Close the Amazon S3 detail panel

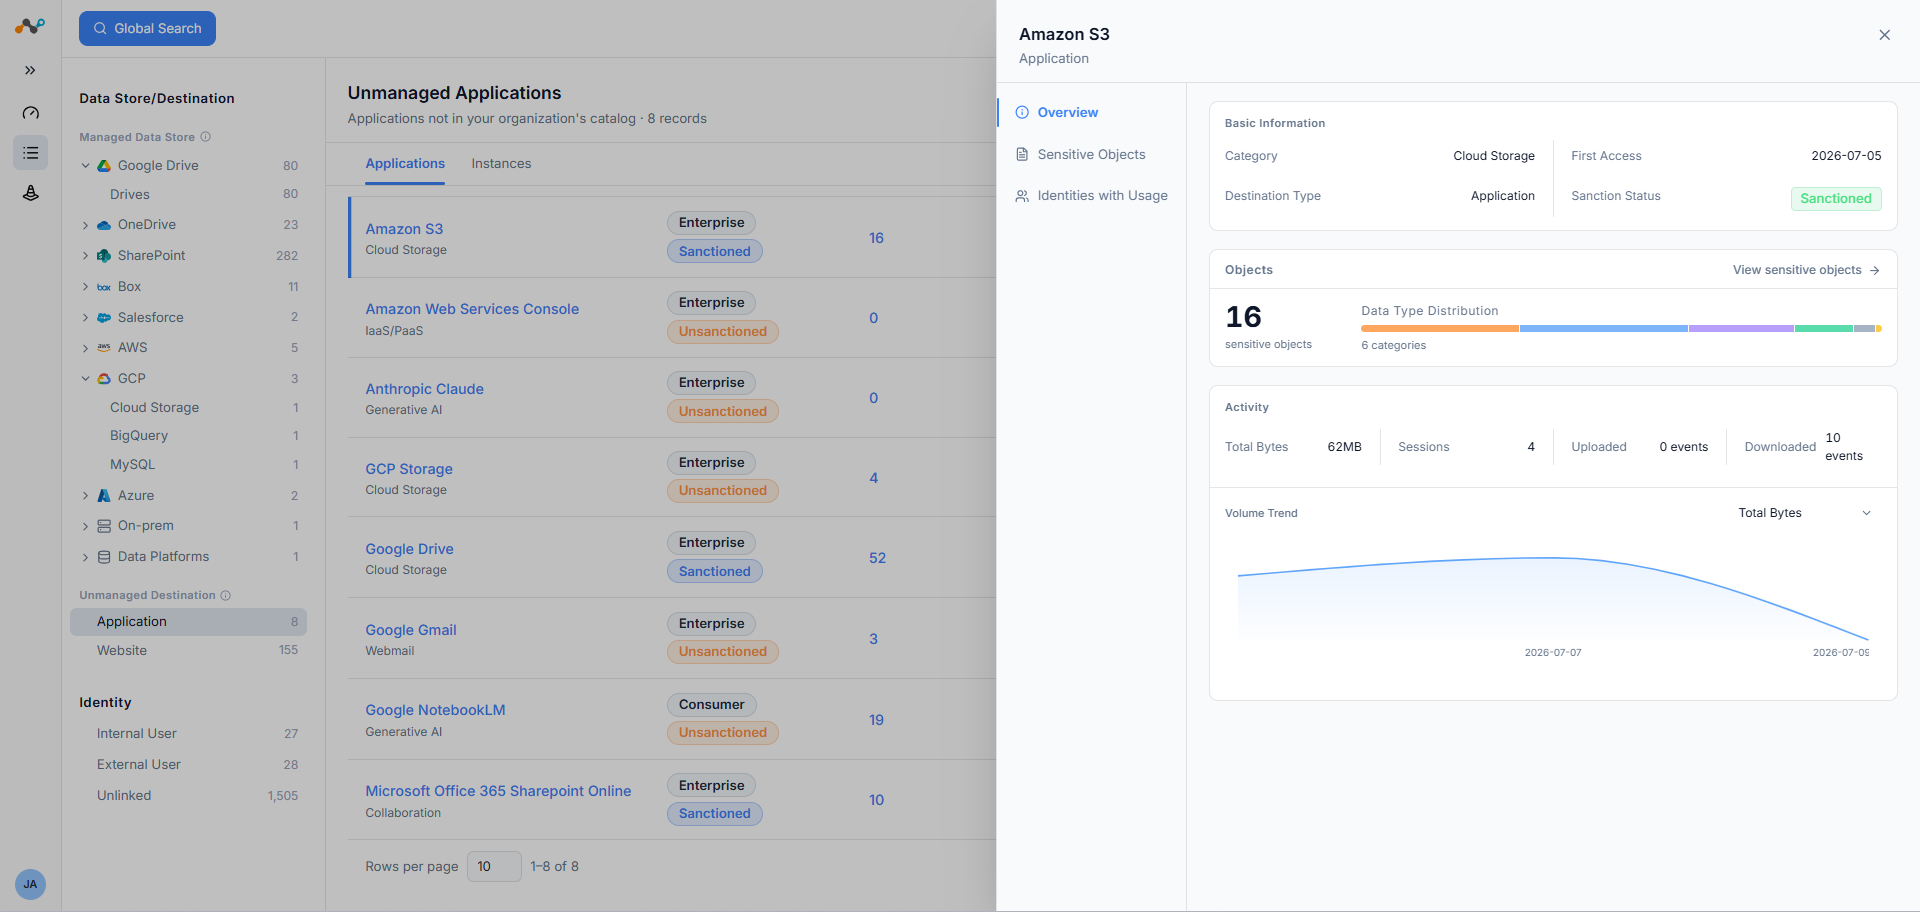click(1884, 35)
